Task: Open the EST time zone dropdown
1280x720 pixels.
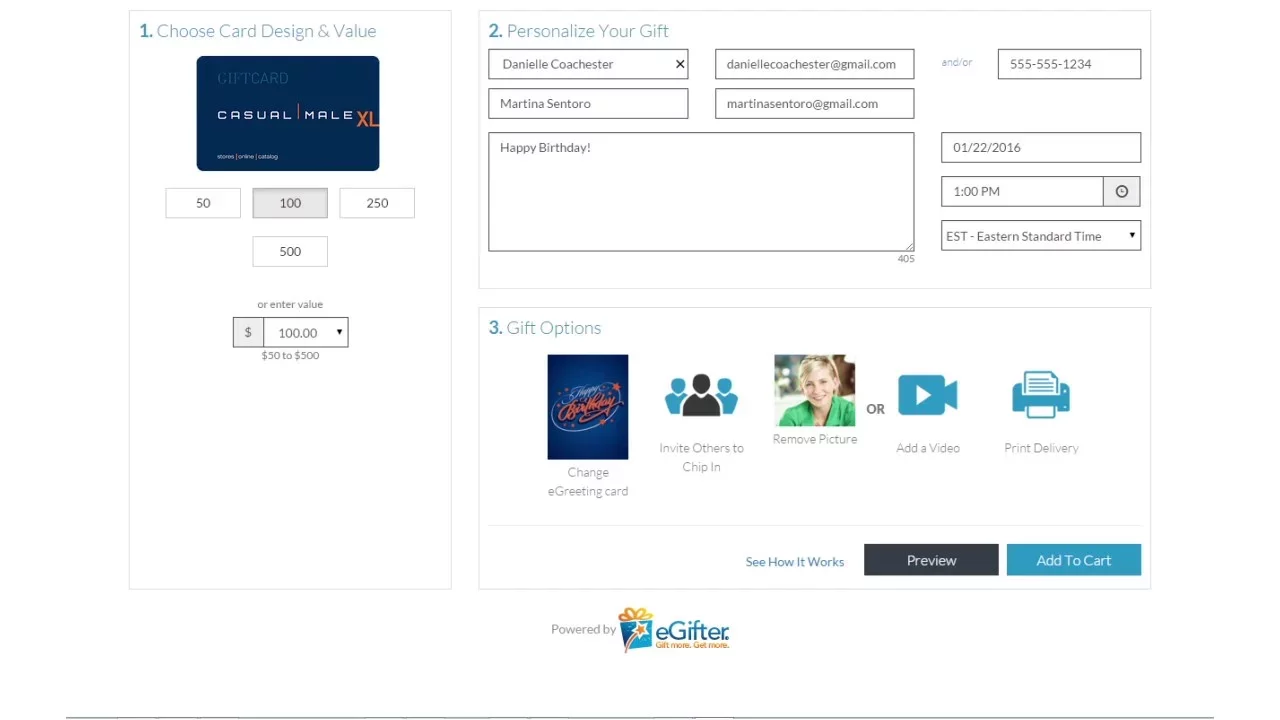Action: [x=1041, y=236]
